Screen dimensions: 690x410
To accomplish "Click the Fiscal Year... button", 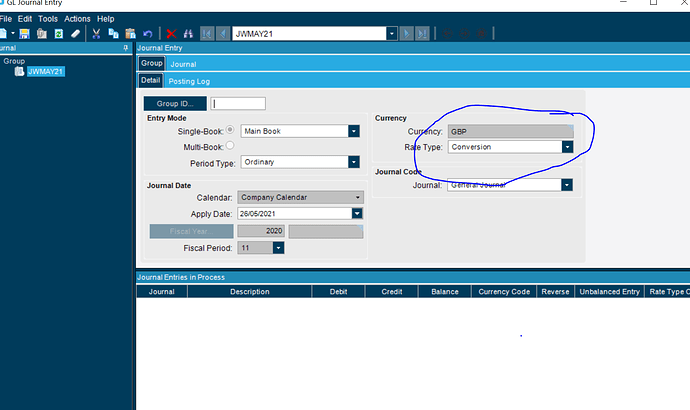I will tap(191, 231).
